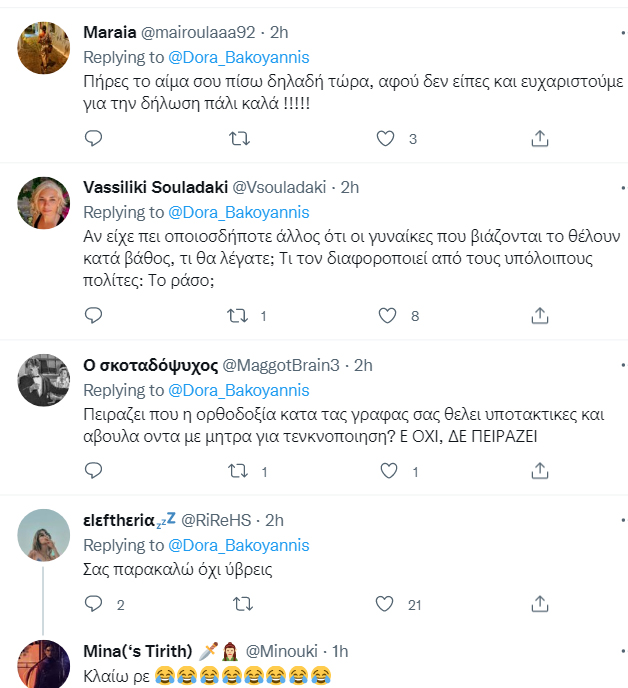
Task: Retweet eleftheria's reply
Action: pyautogui.click(x=243, y=604)
